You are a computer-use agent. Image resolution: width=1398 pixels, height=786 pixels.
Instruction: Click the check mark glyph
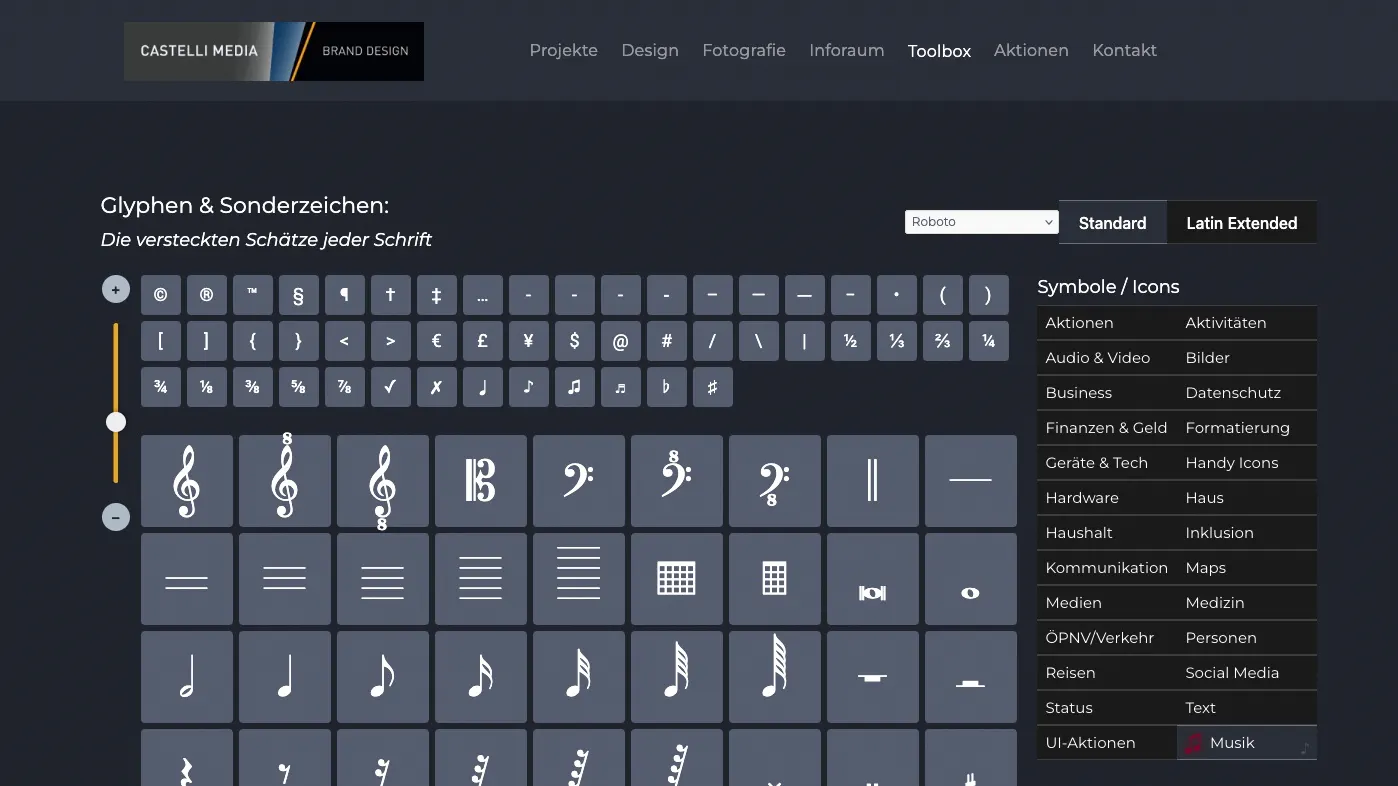391,387
